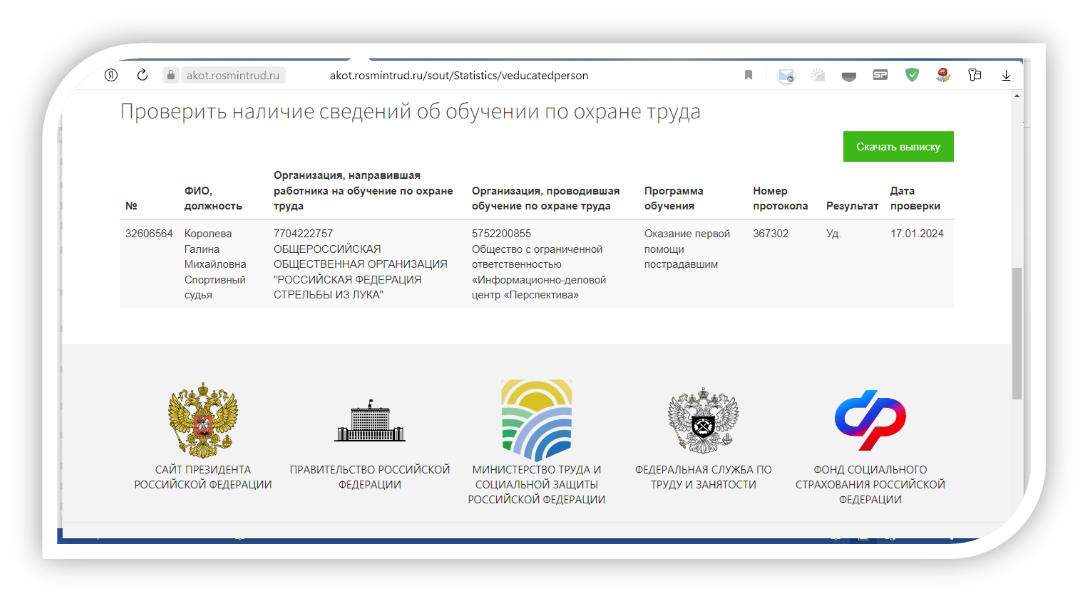This screenshot has height=601, width=1088.
Task: Click the Фонд социального страхования logo
Action: 871,420
